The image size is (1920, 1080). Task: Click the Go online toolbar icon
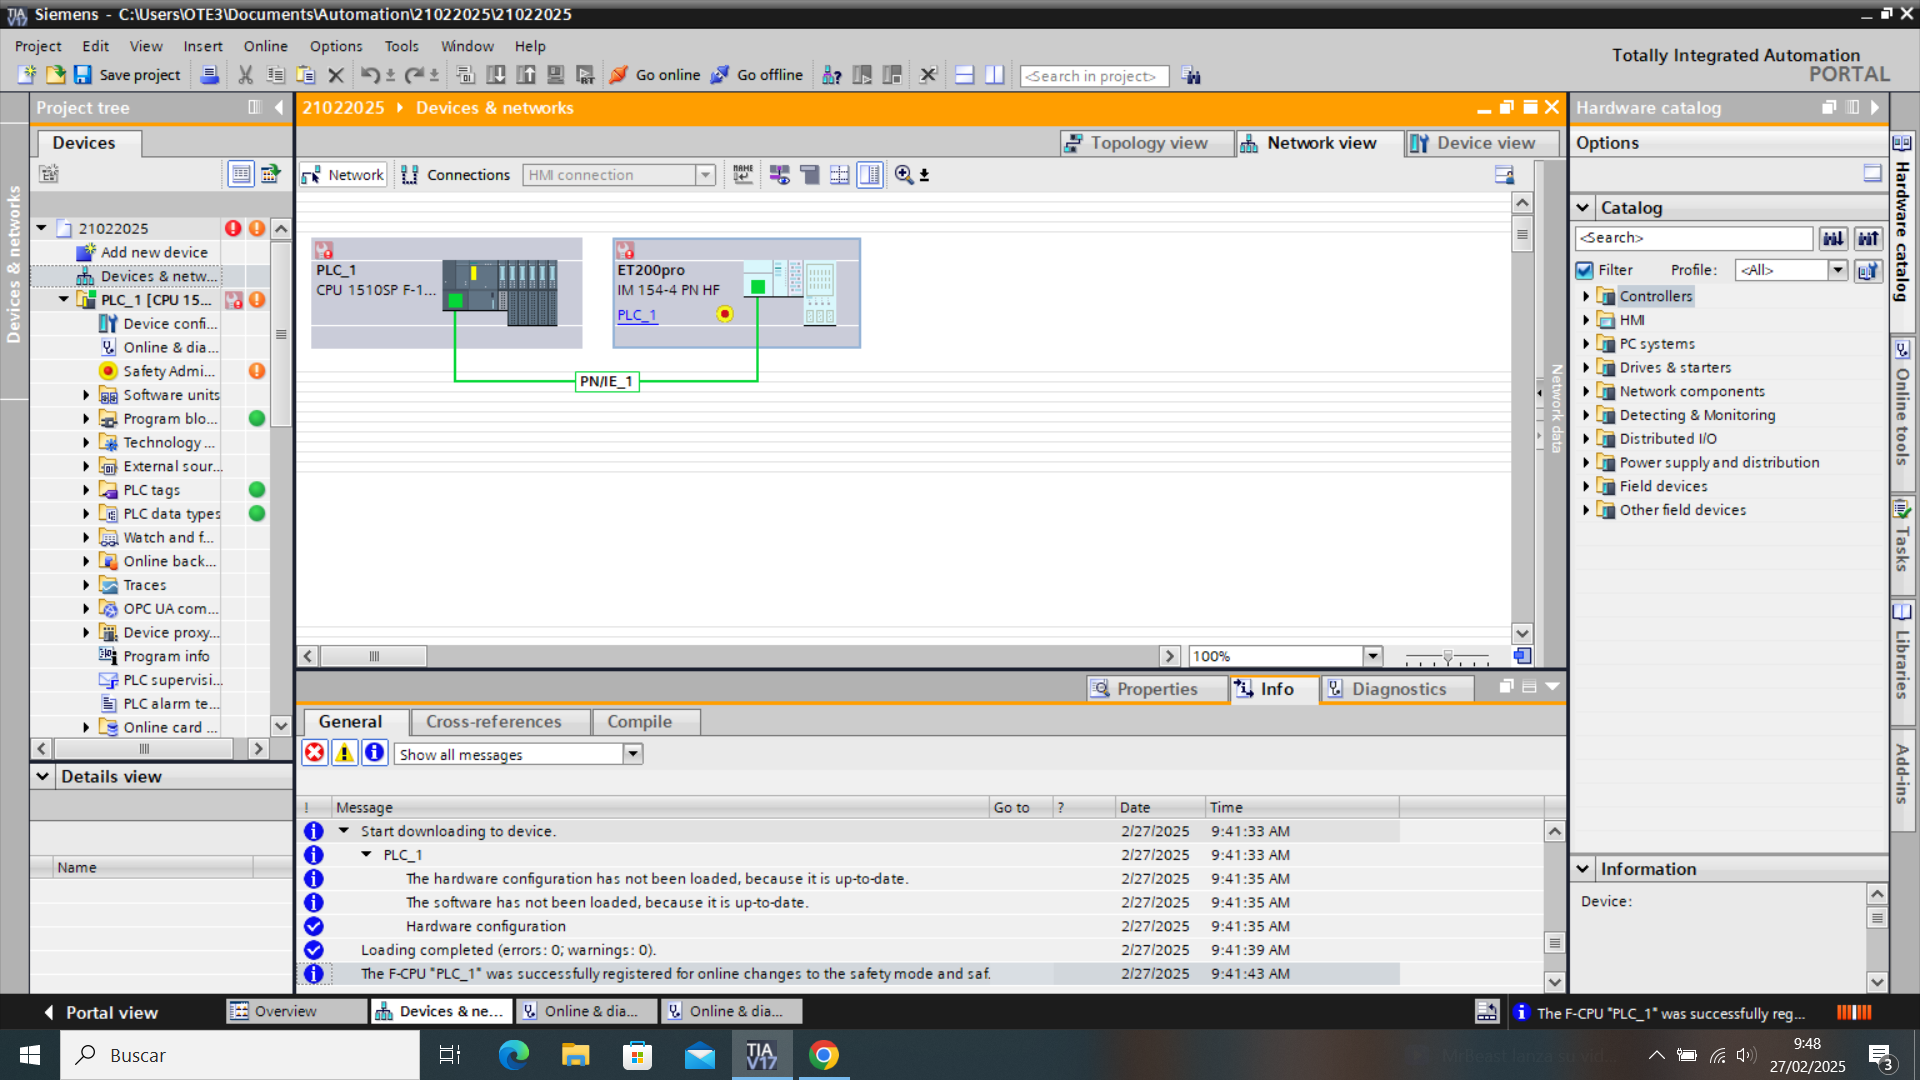click(x=619, y=75)
